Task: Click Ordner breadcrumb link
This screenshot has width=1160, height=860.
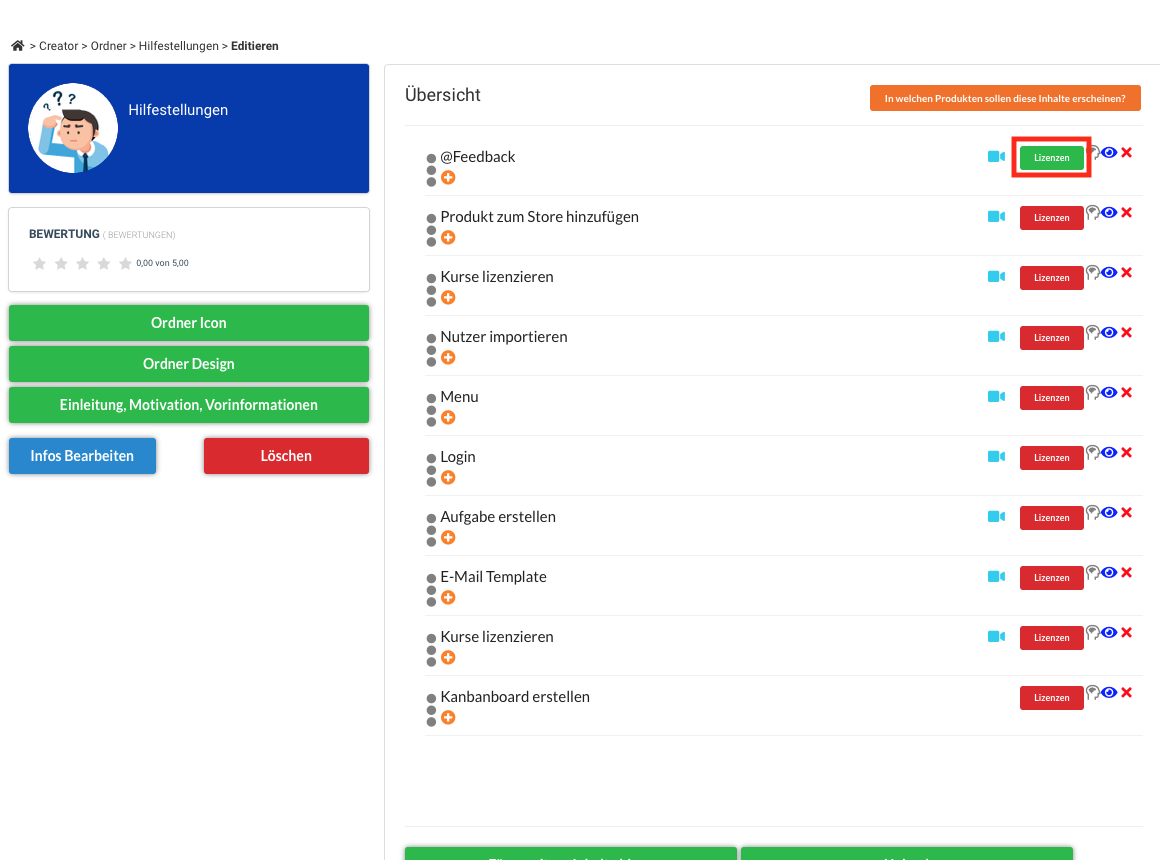Action: pos(109,46)
